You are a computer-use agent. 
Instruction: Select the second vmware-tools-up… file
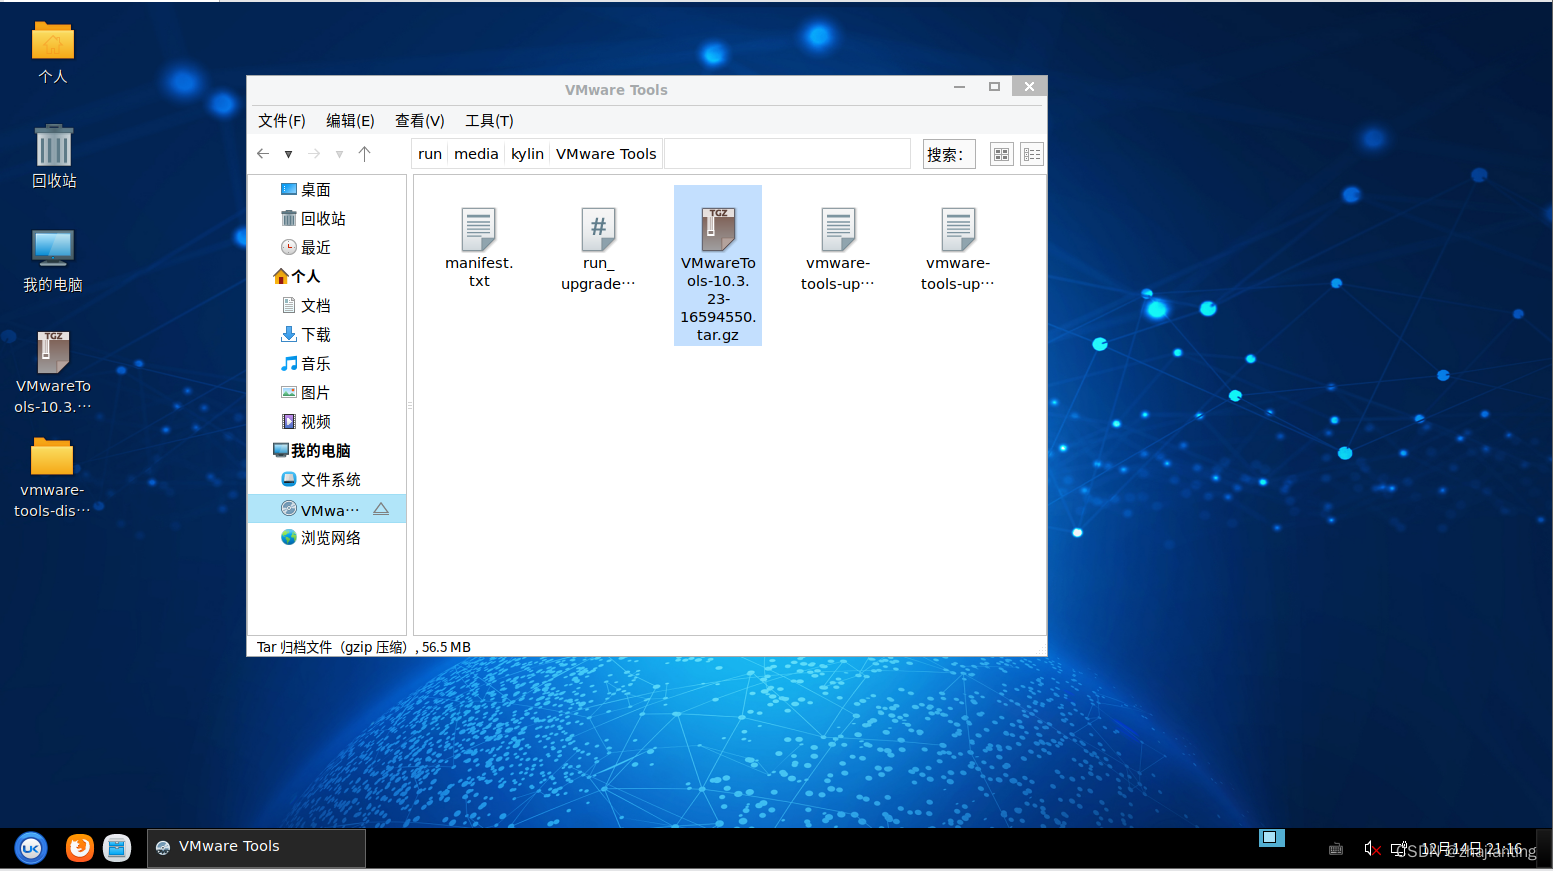coord(958,249)
